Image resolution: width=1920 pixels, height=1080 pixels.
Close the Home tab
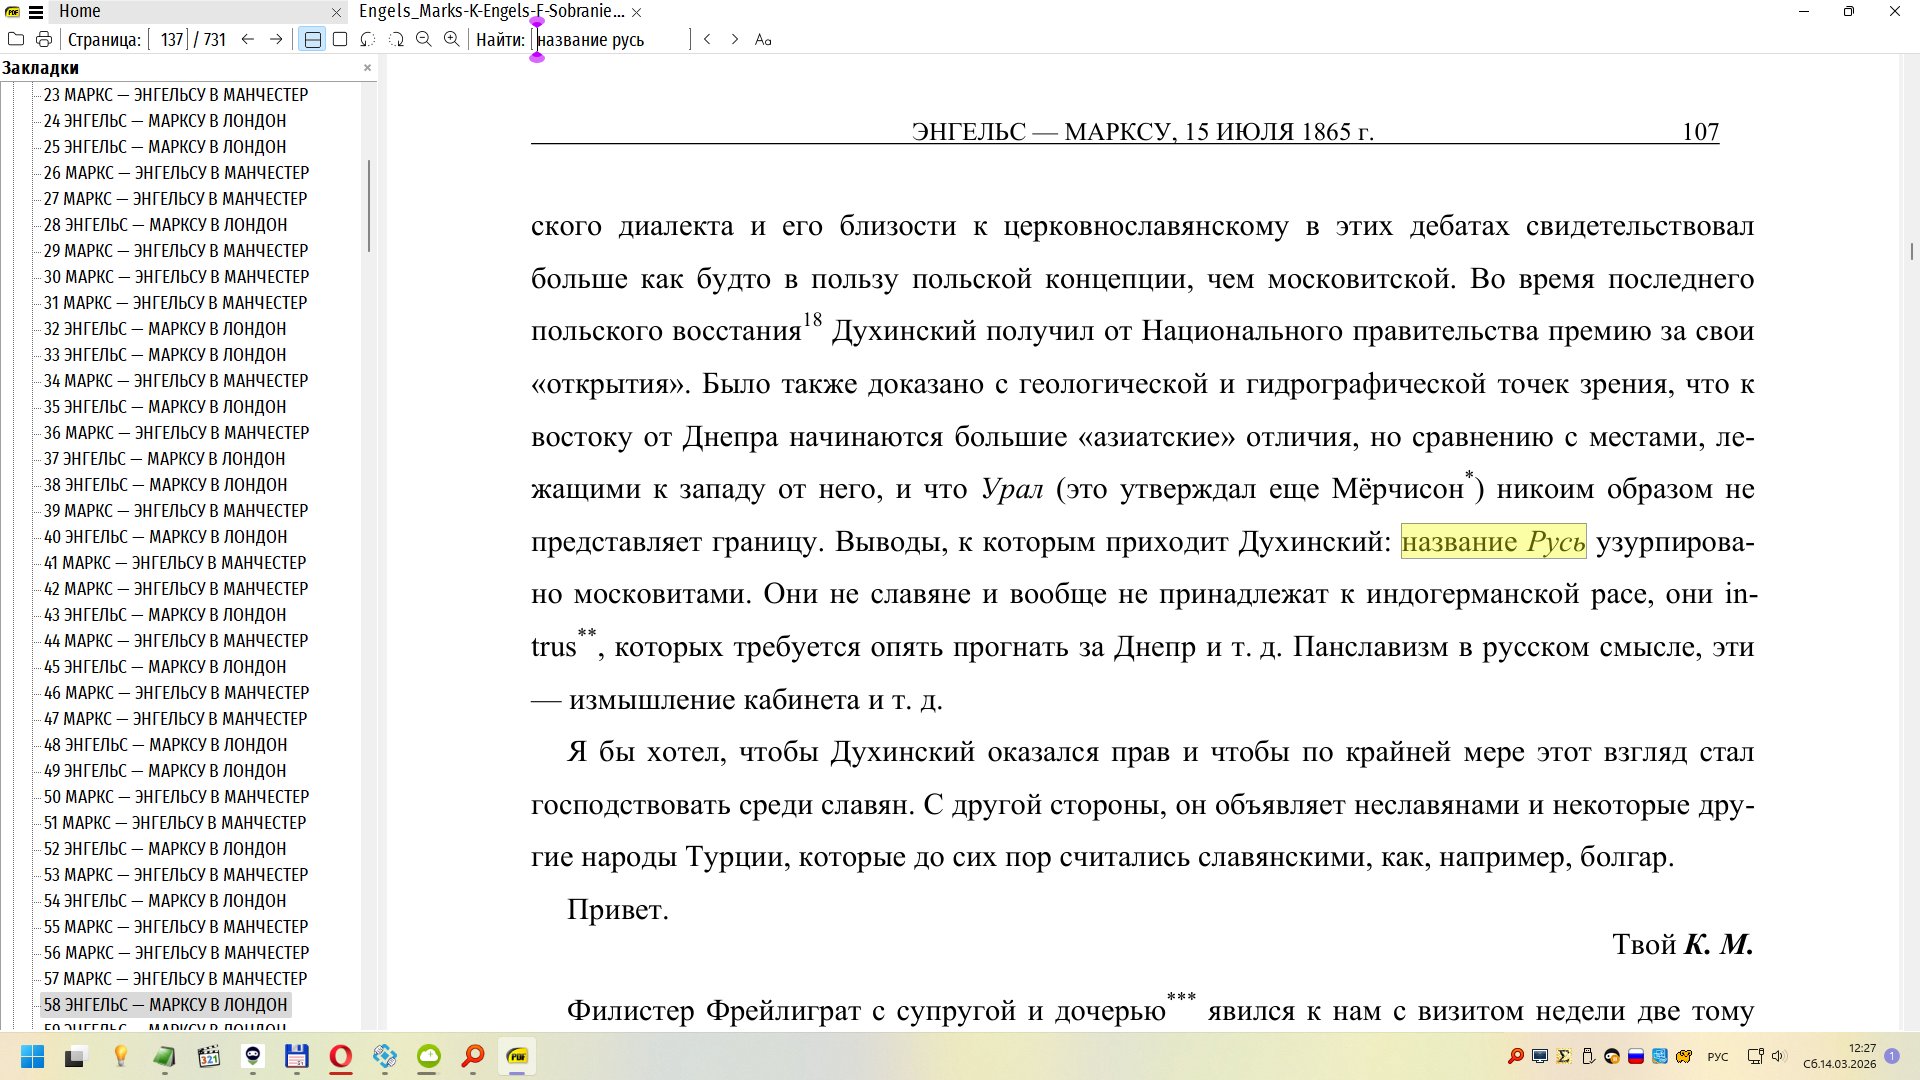pos(337,12)
